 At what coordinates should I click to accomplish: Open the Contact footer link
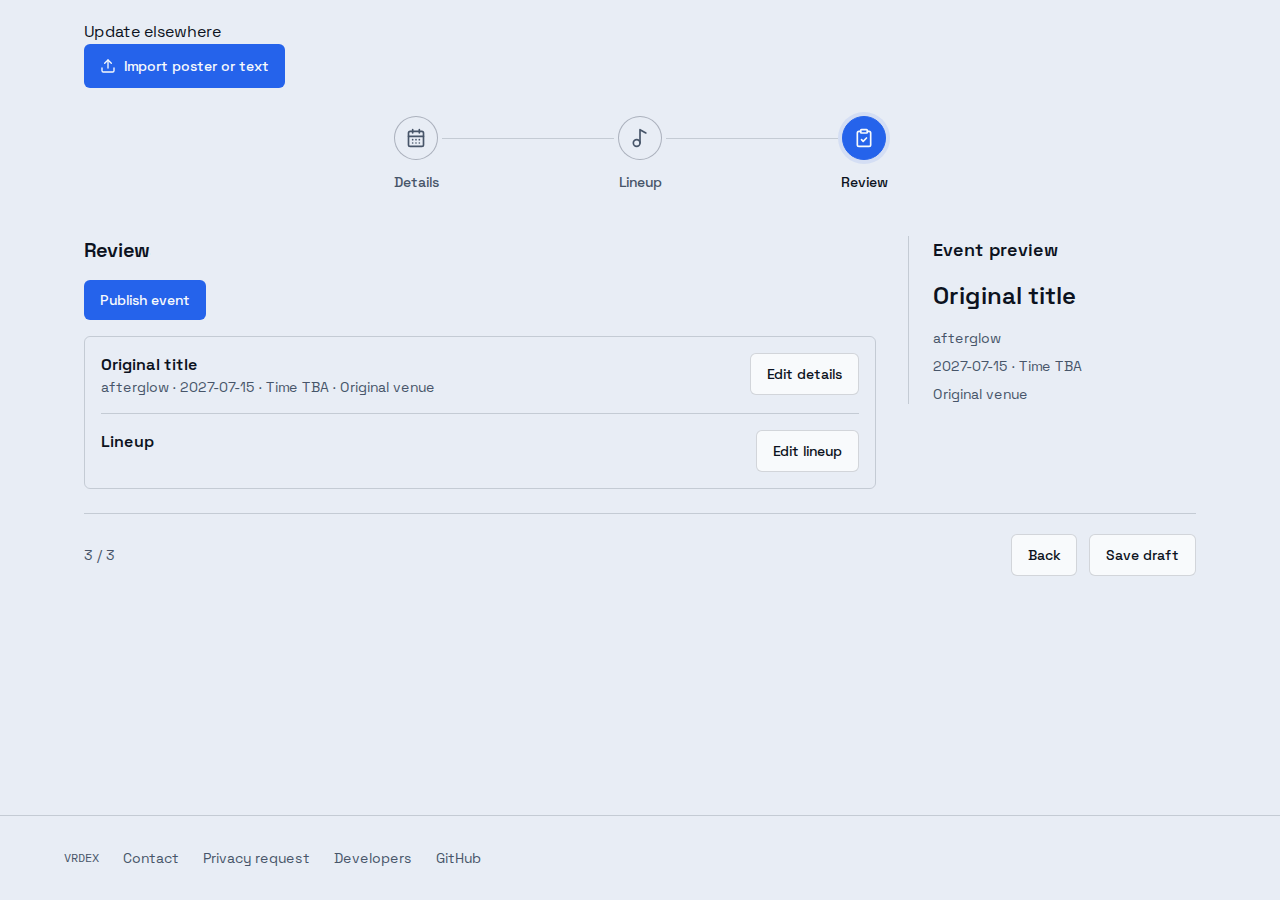pos(151,858)
